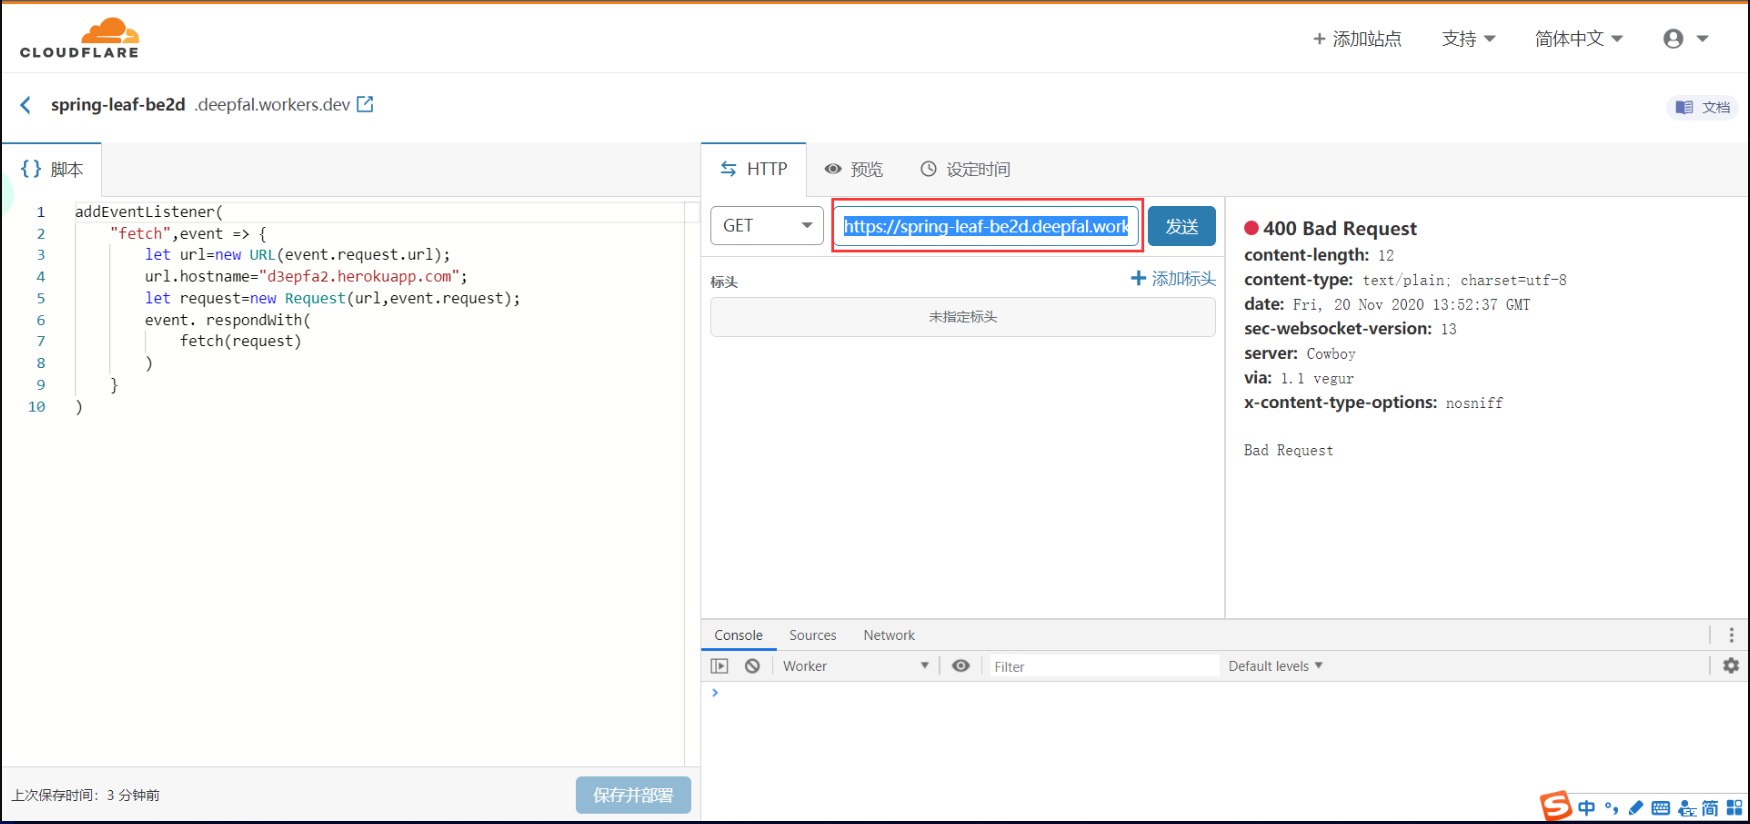
Task: Click the 未指定标头 headers box
Action: [x=963, y=317]
